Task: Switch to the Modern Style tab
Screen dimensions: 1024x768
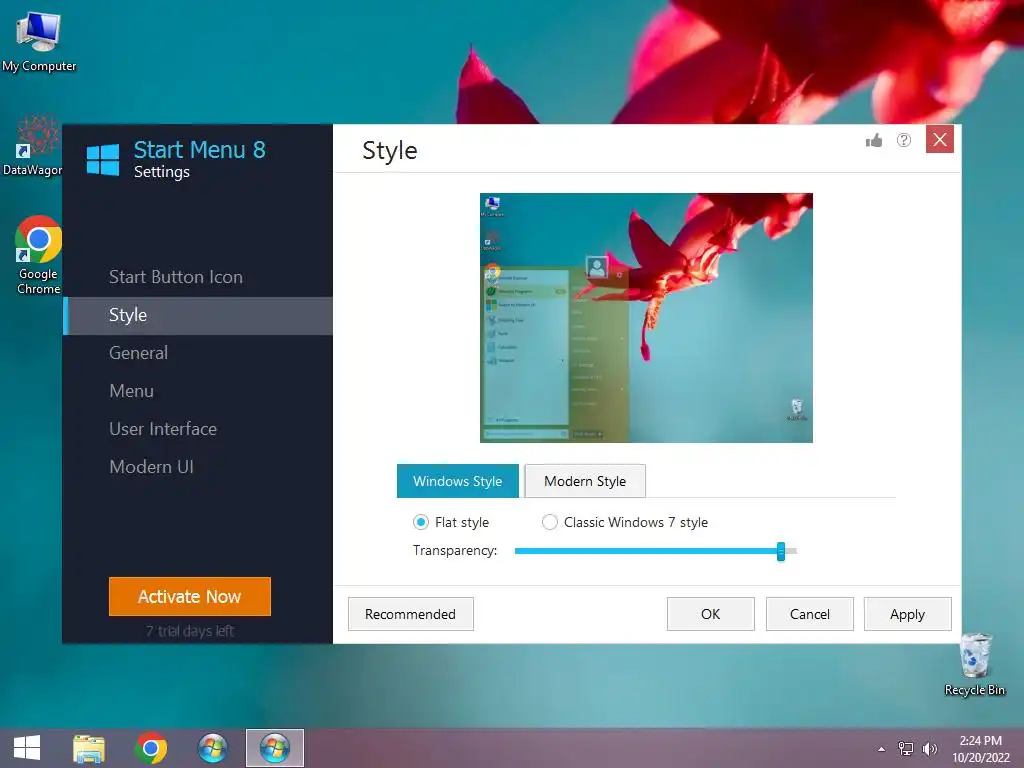Action: coord(585,481)
